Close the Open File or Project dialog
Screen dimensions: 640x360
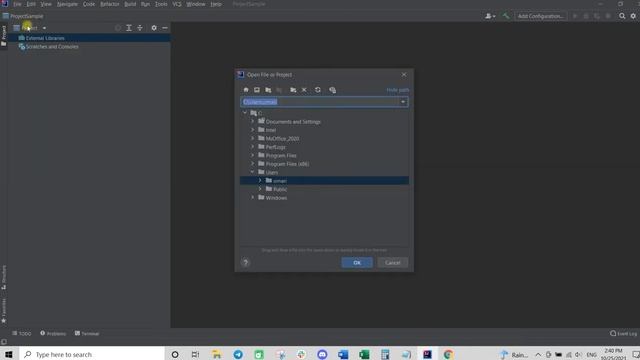click(404, 75)
